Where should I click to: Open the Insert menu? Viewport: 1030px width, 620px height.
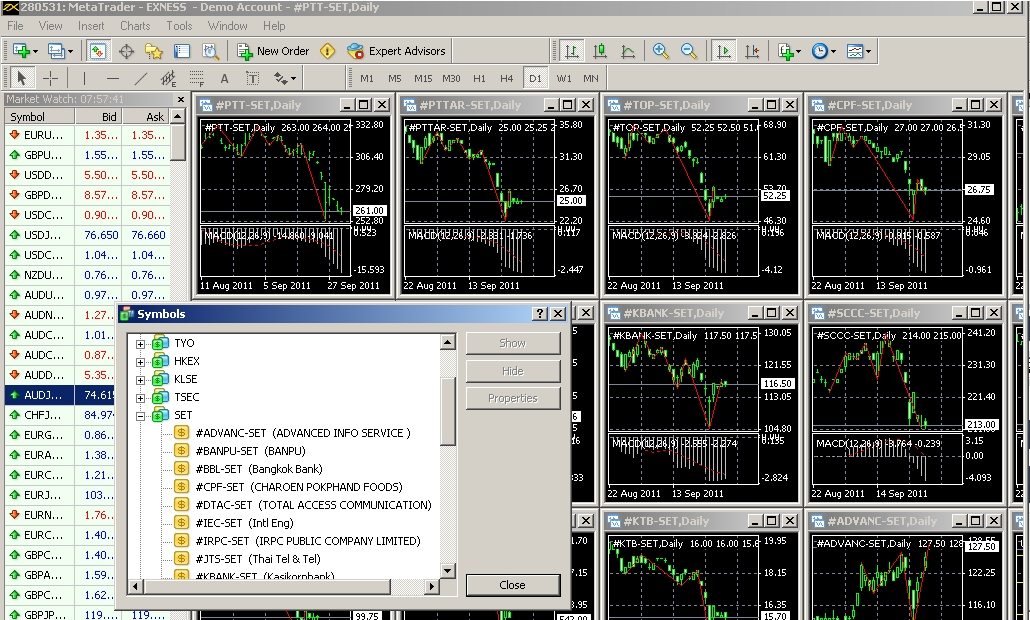click(91, 26)
